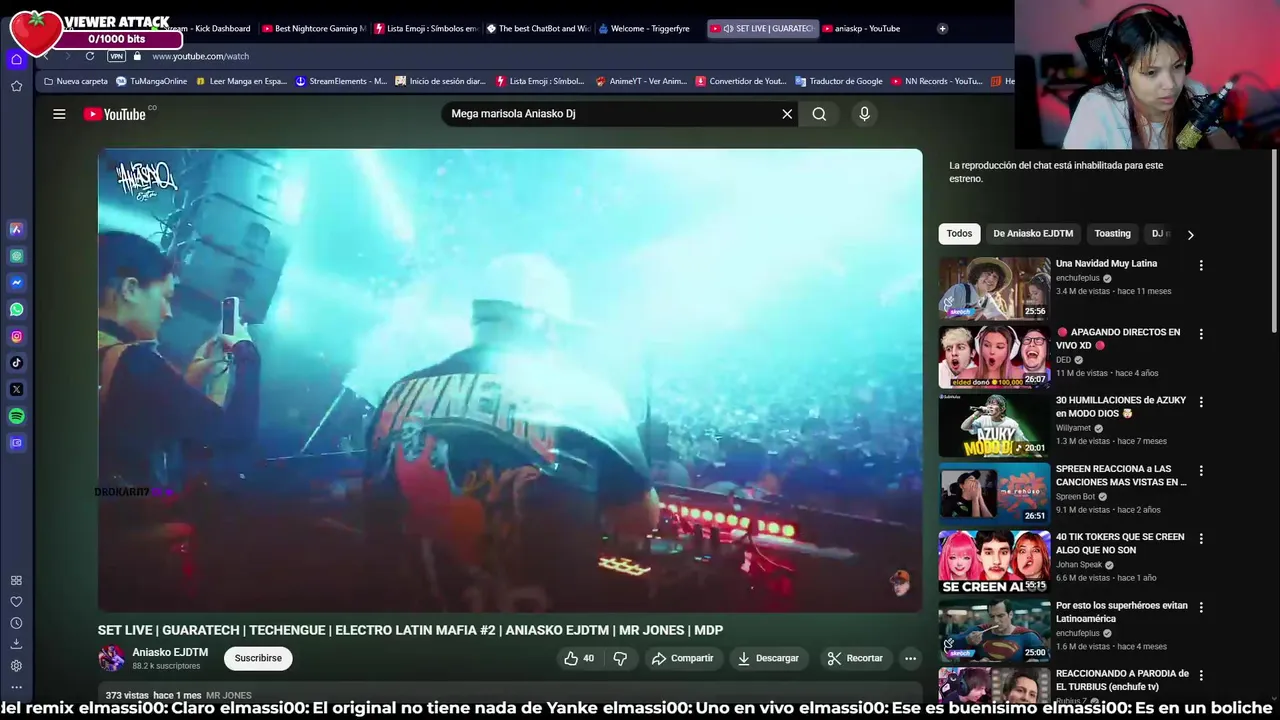
Task: Open Instagram in browser sidebar
Action: 16,337
